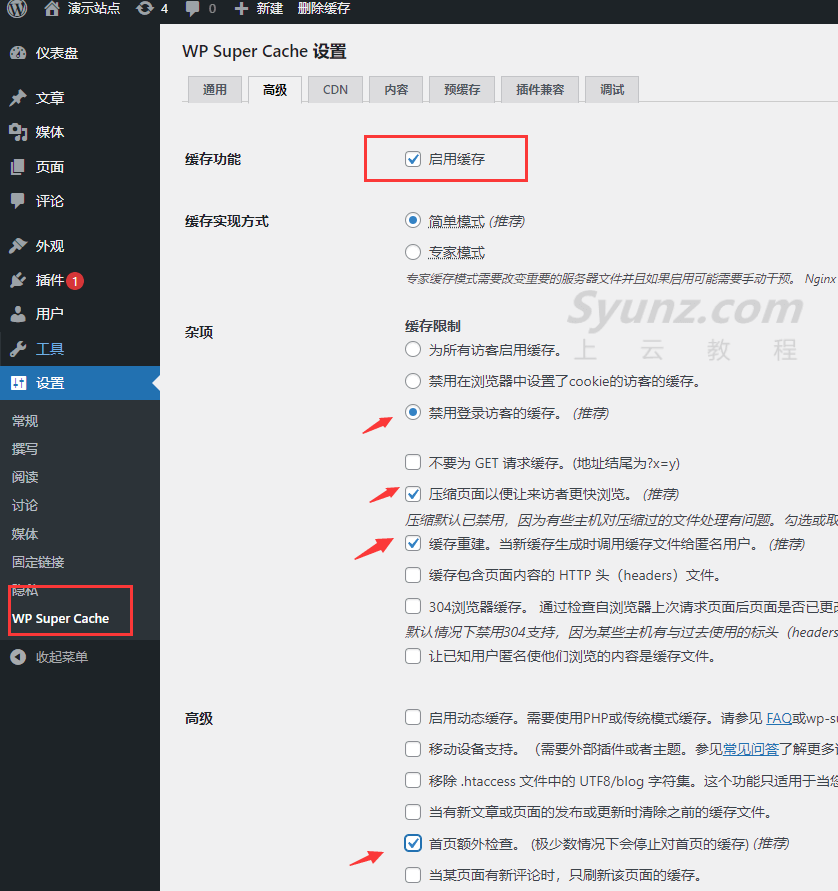Open 阅读 settings submenu
The height and width of the screenshot is (891, 838).
(x=25, y=477)
